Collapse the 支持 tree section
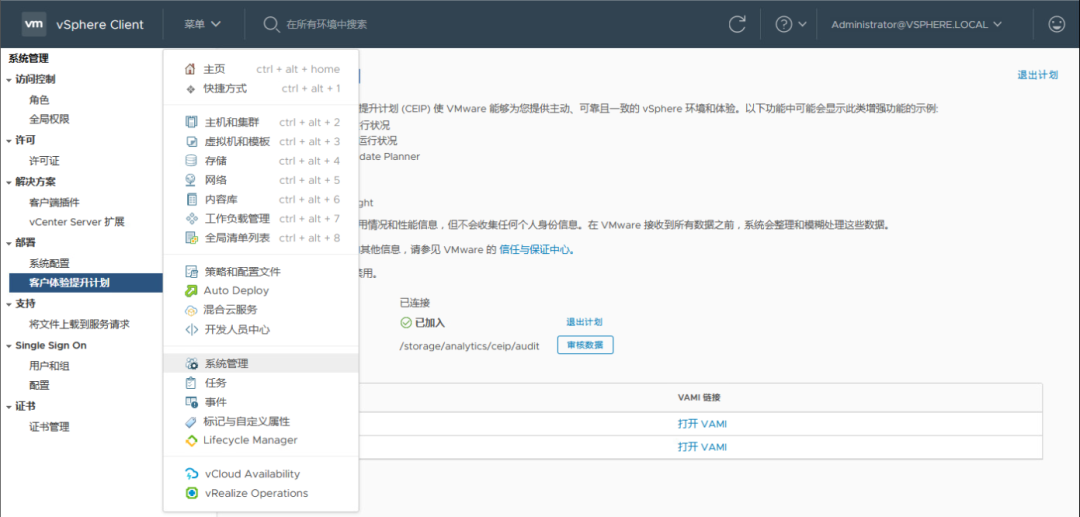The width and height of the screenshot is (1080, 517). coord(9,304)
